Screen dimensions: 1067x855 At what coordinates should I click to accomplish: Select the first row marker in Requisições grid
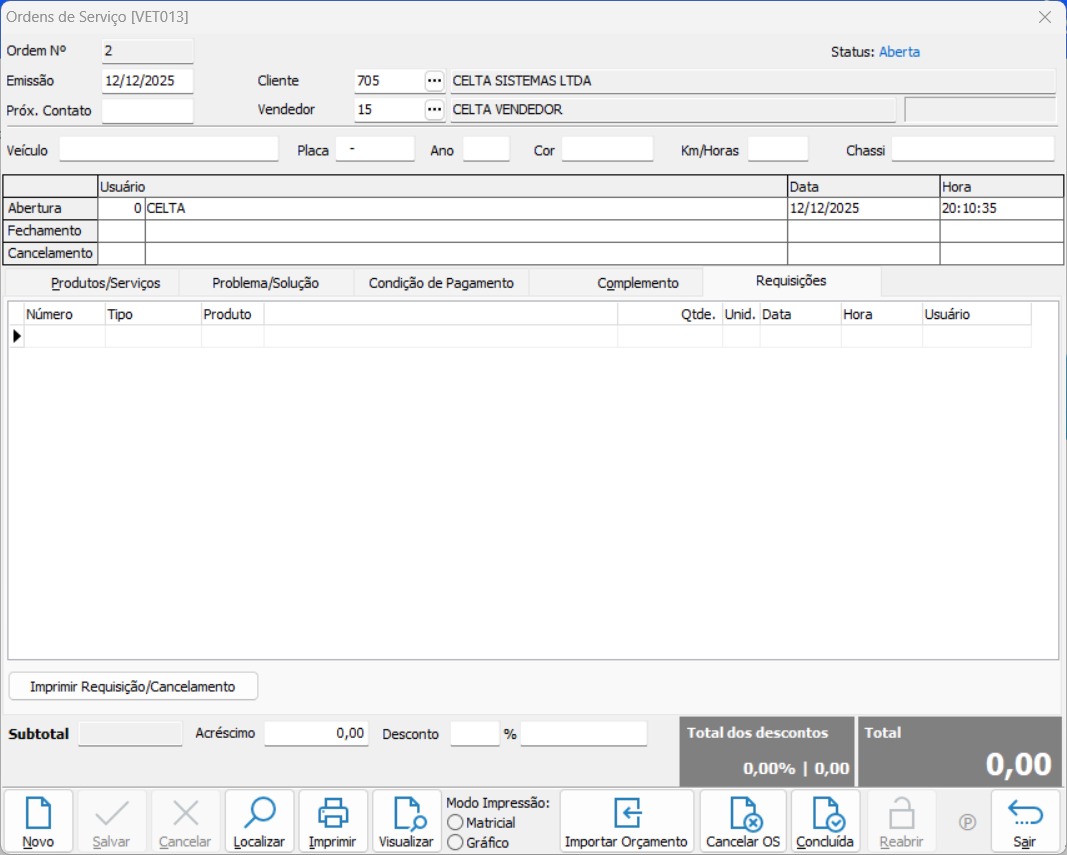tap(16, 337)
